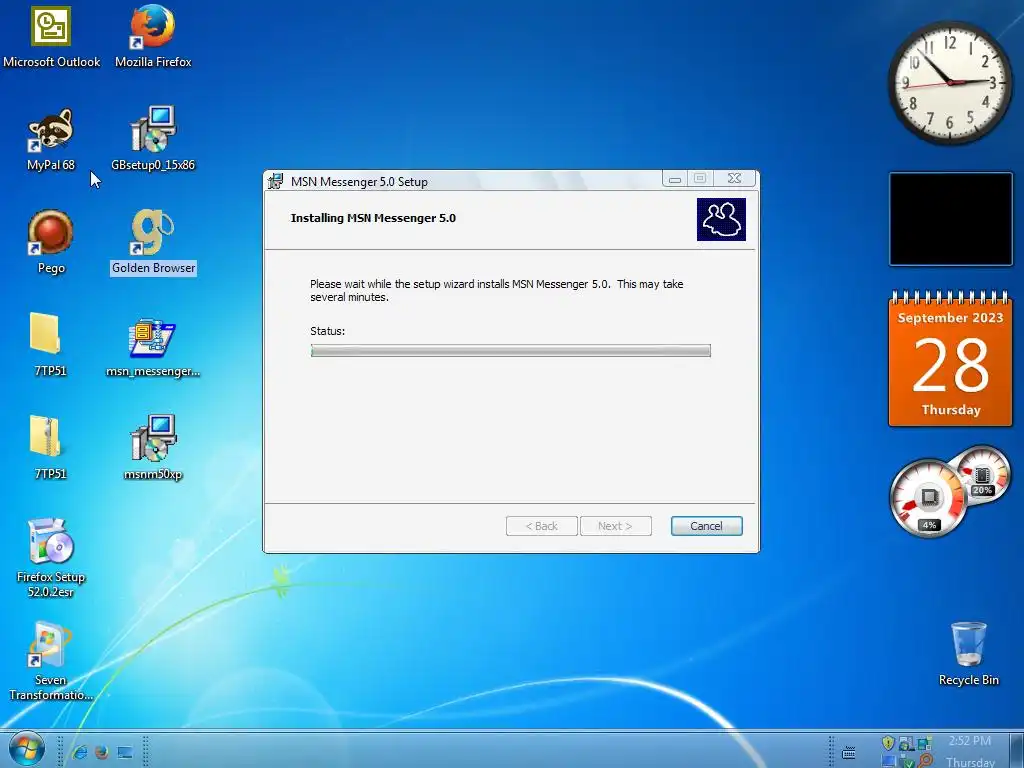1024x768 pixels.
Task: Click the 'Status:' label
Action: (x=328, y=331)
